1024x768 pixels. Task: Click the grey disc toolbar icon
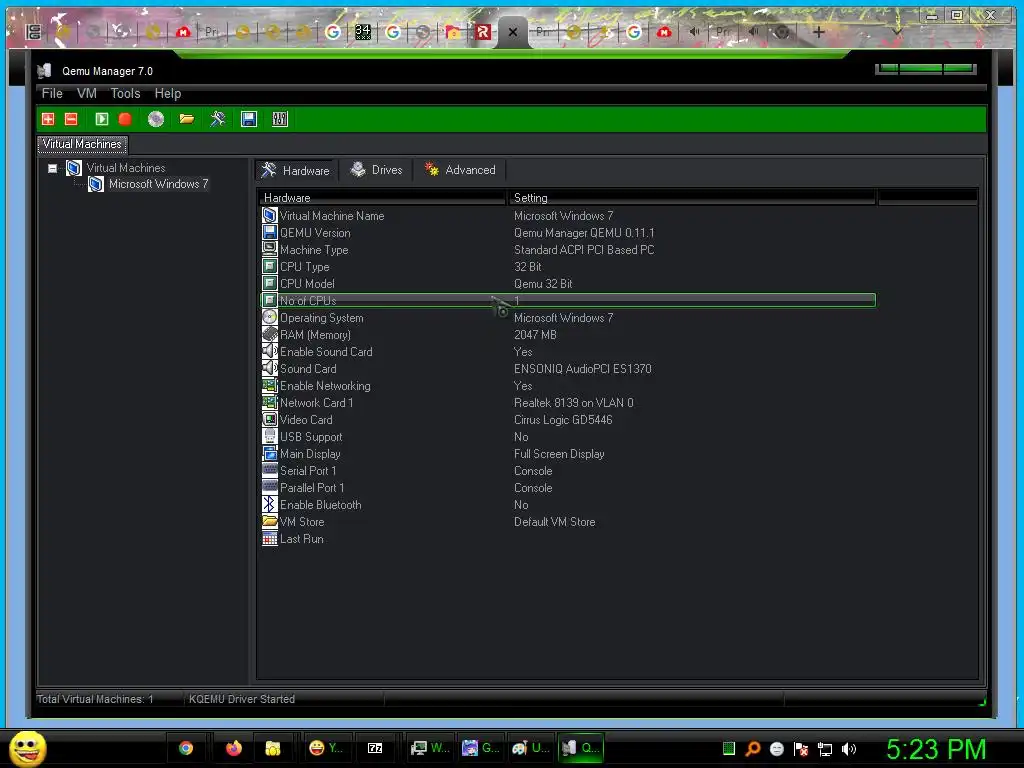(x=155, y=119)
